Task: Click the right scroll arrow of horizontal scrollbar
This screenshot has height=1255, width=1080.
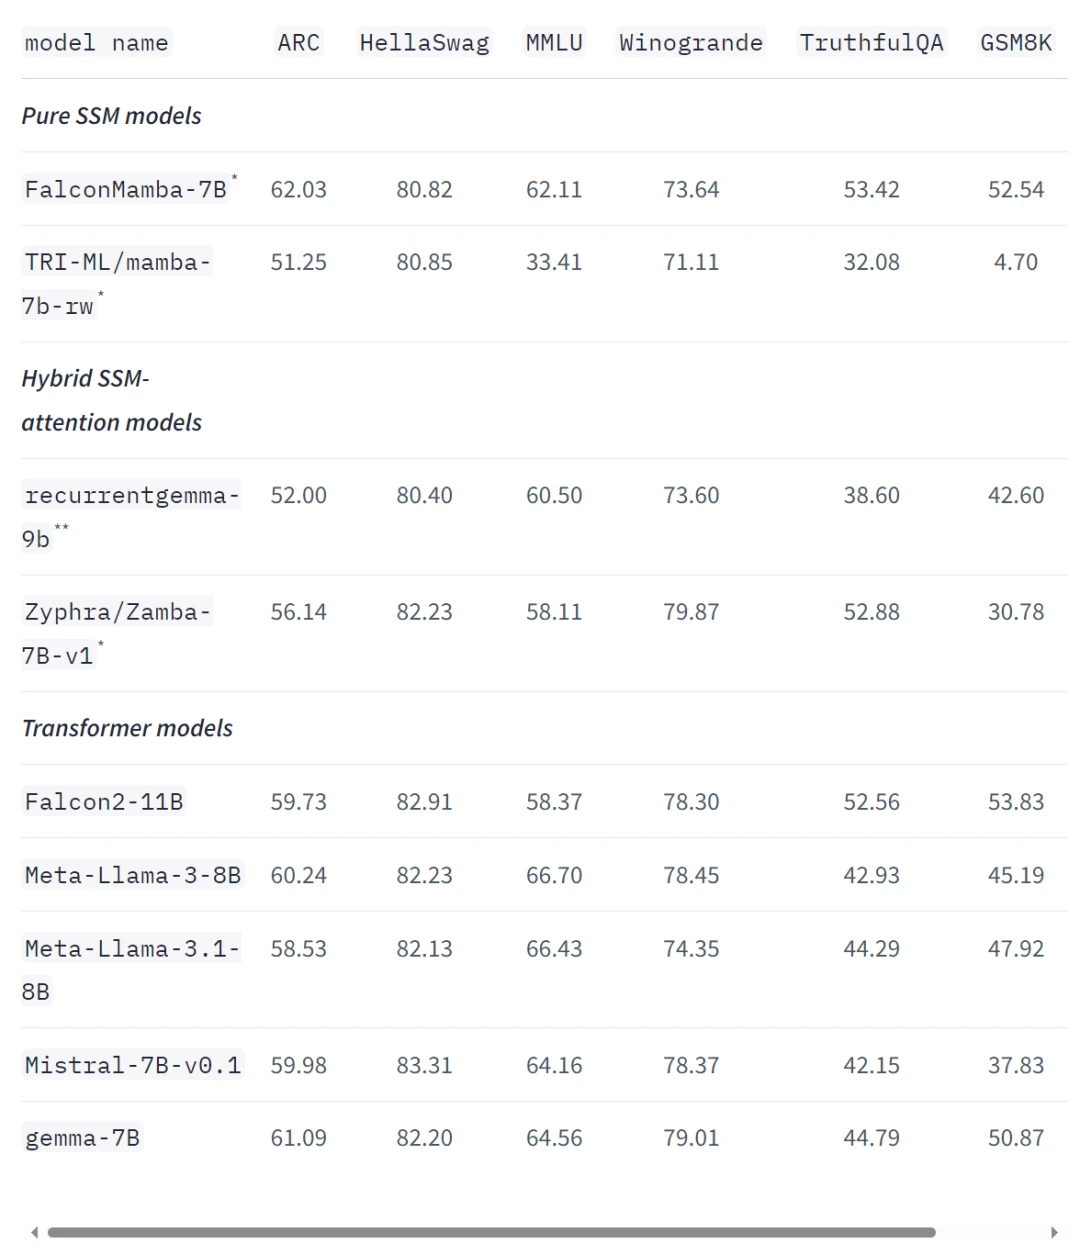Action: 1054,1232
